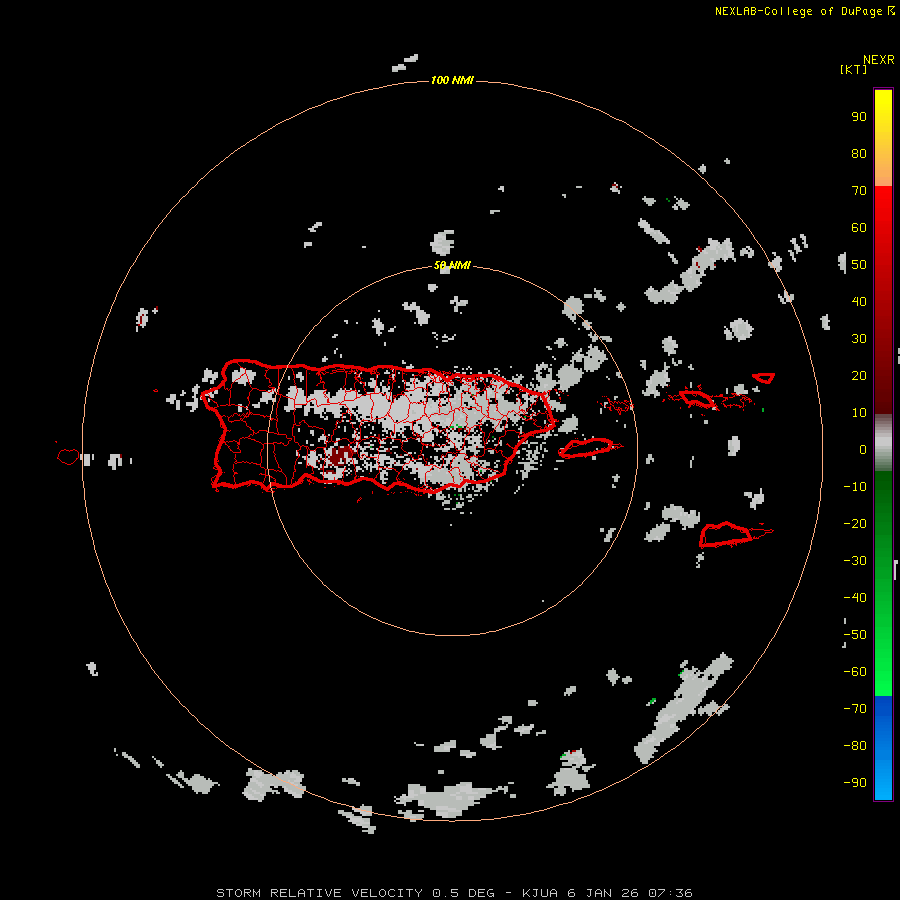The width and height of the screenshot is (900, 900).
Task: Pick the gray near-zero segment of the color bar
Action: tap(883, 443)
